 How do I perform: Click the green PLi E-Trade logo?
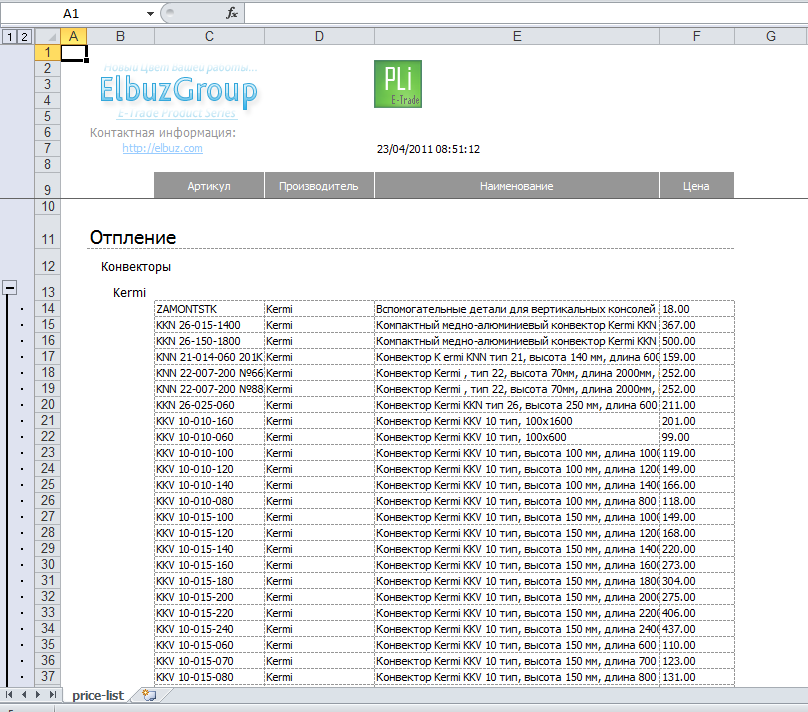pyautogui.click(x=398, y=84)
